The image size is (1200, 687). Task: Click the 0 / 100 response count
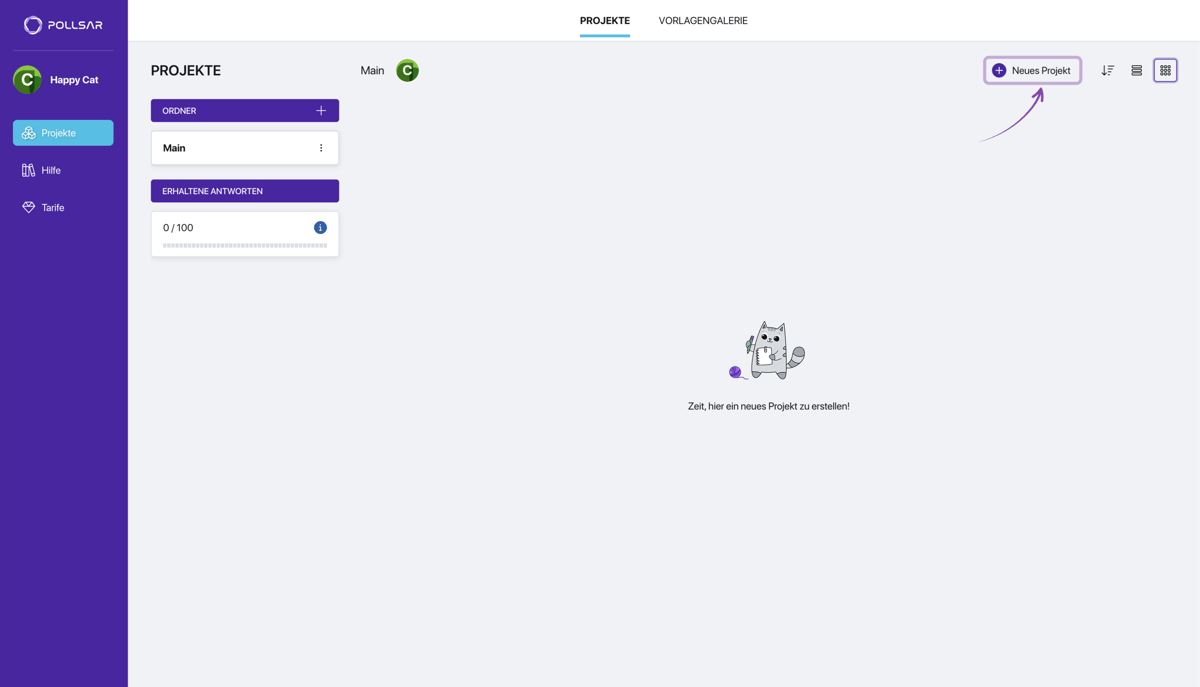[x=178, y=228]
